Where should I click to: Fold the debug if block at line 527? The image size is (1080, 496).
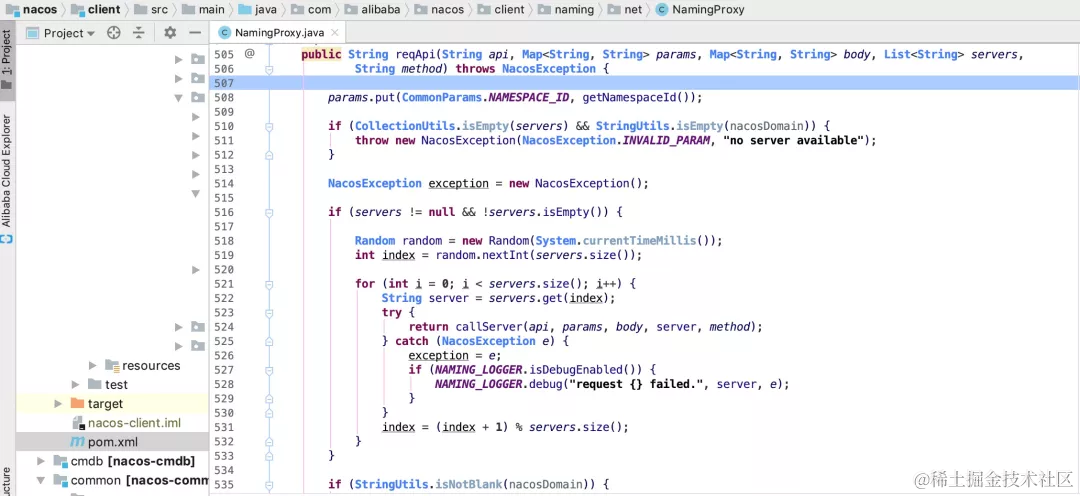[269, 370]
